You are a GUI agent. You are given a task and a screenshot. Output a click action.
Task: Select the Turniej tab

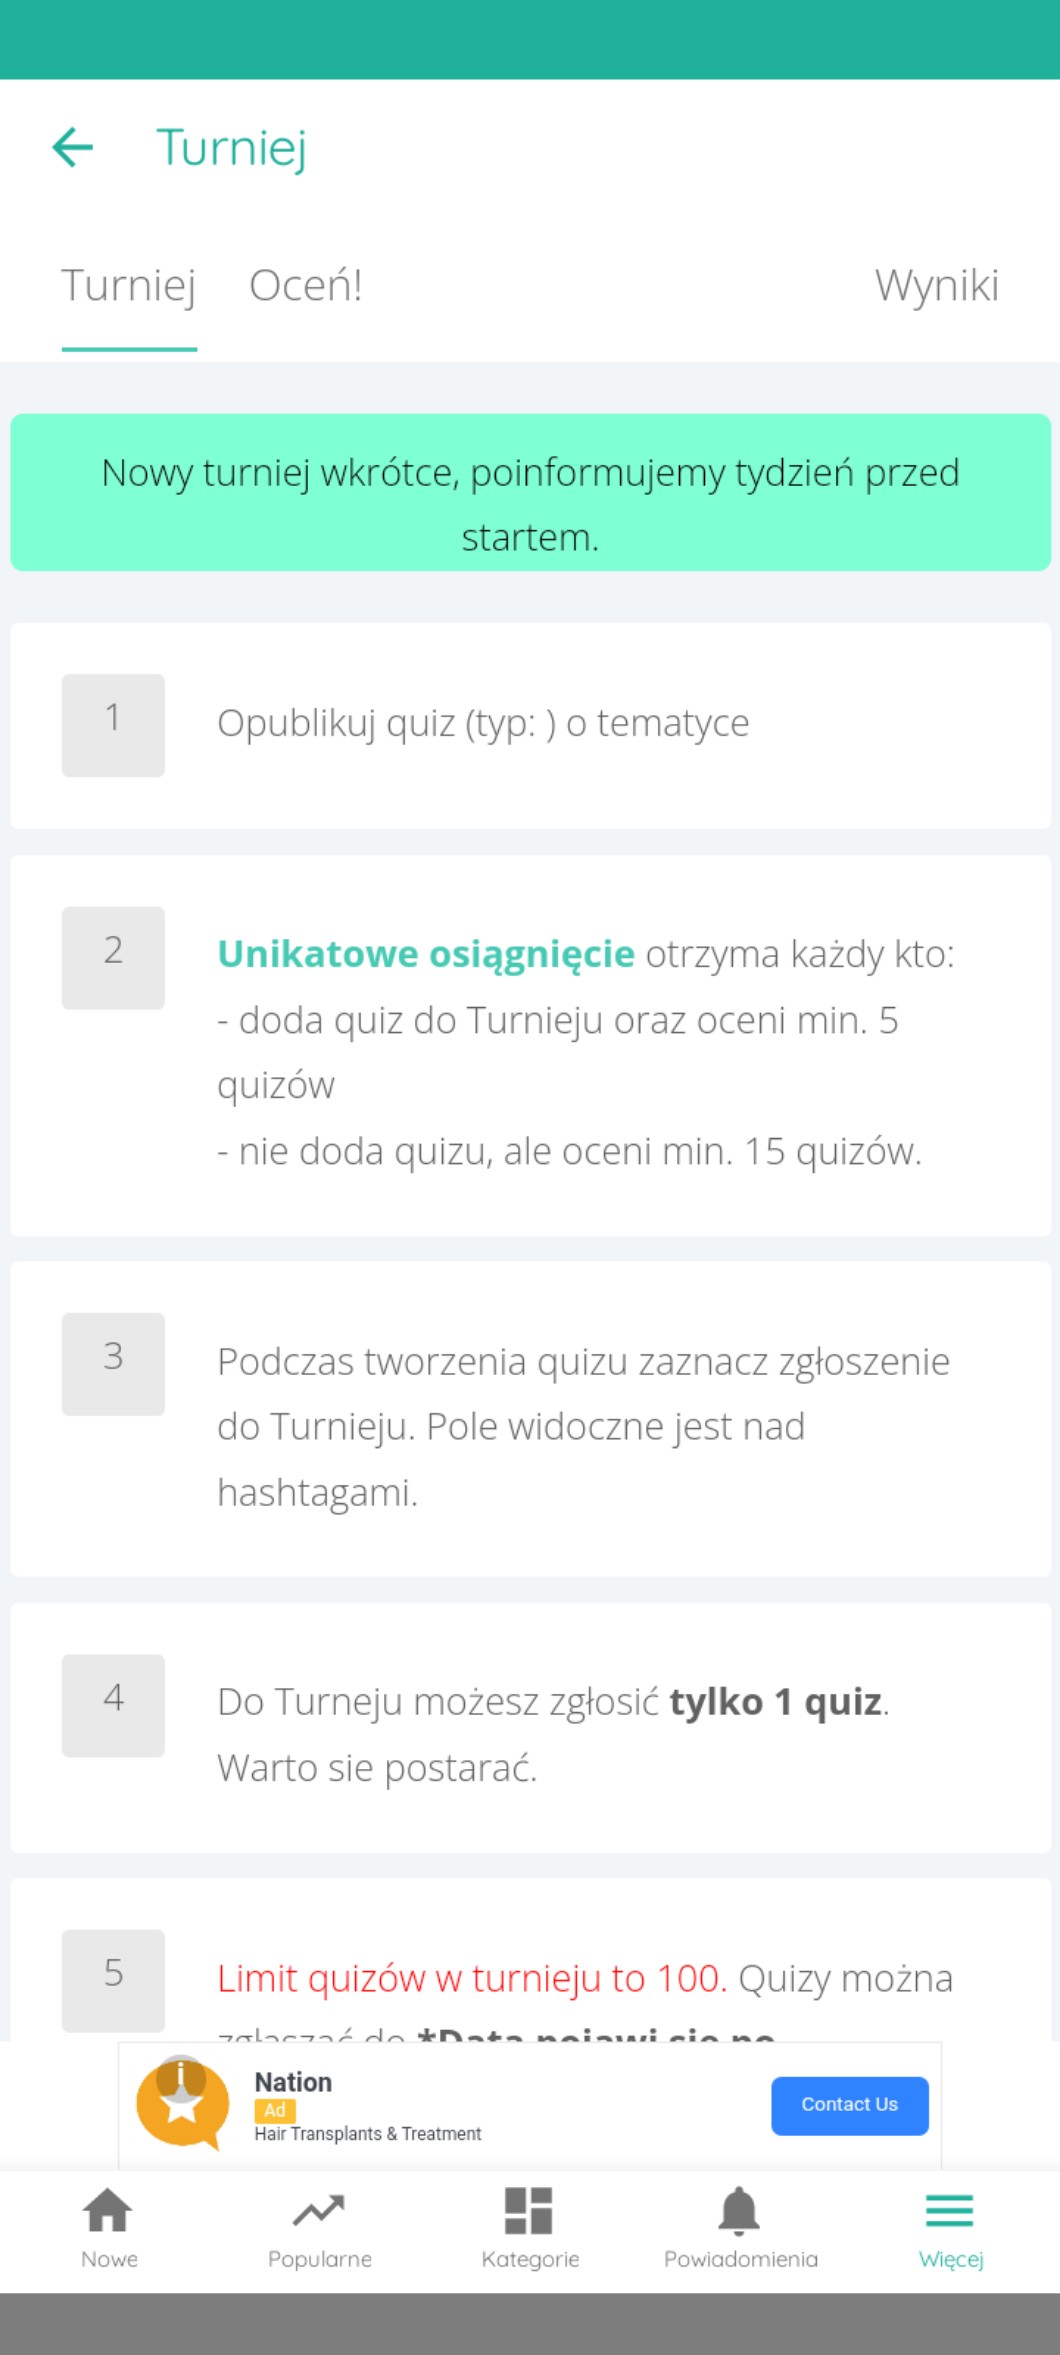129,286
